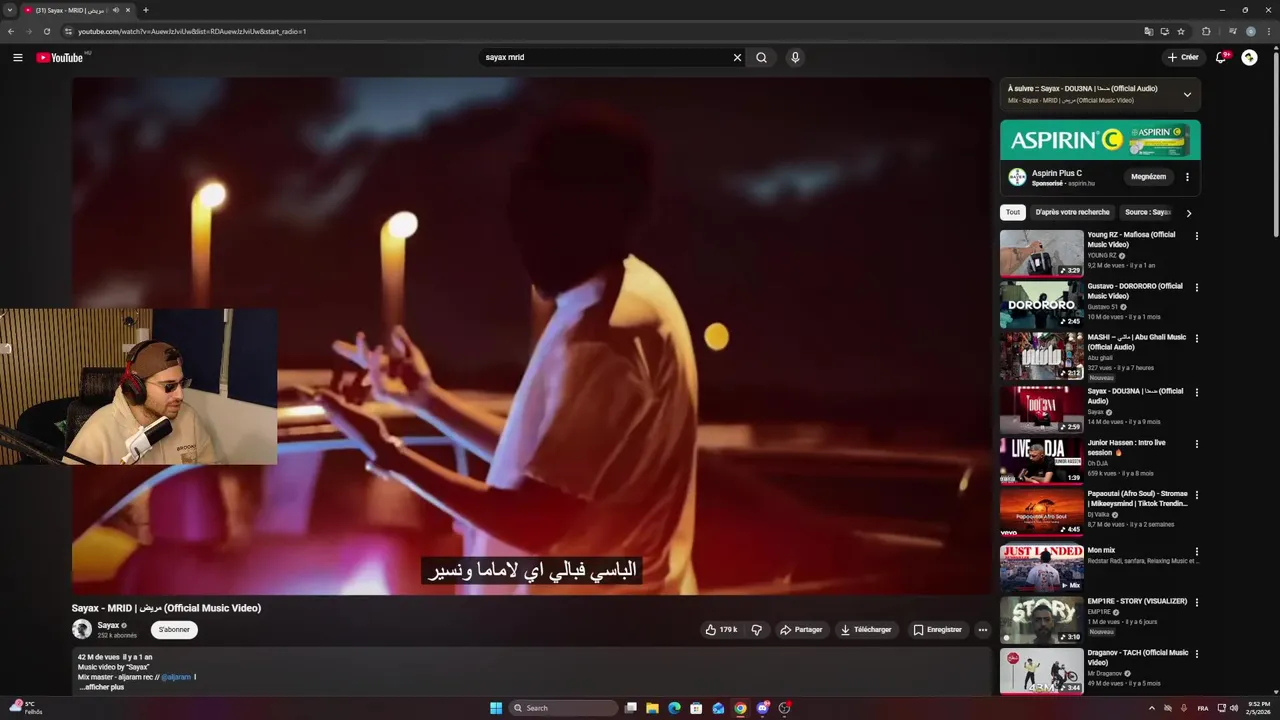1280x720 pixels.
Task: Open Papaoutai (Afro Soul) video thumbnail
Action: tap(1041, 512)
